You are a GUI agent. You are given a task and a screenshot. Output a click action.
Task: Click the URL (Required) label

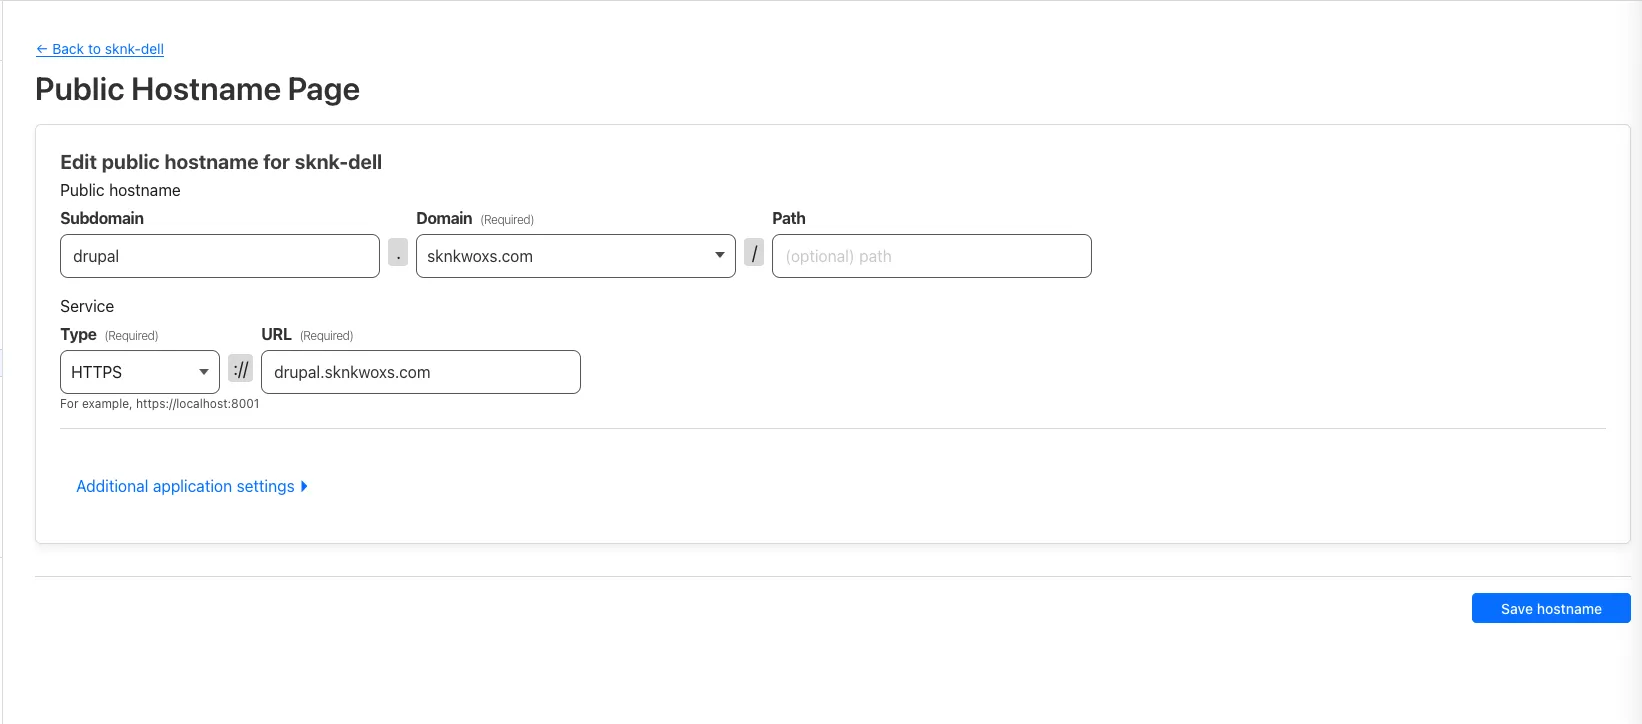306,335
